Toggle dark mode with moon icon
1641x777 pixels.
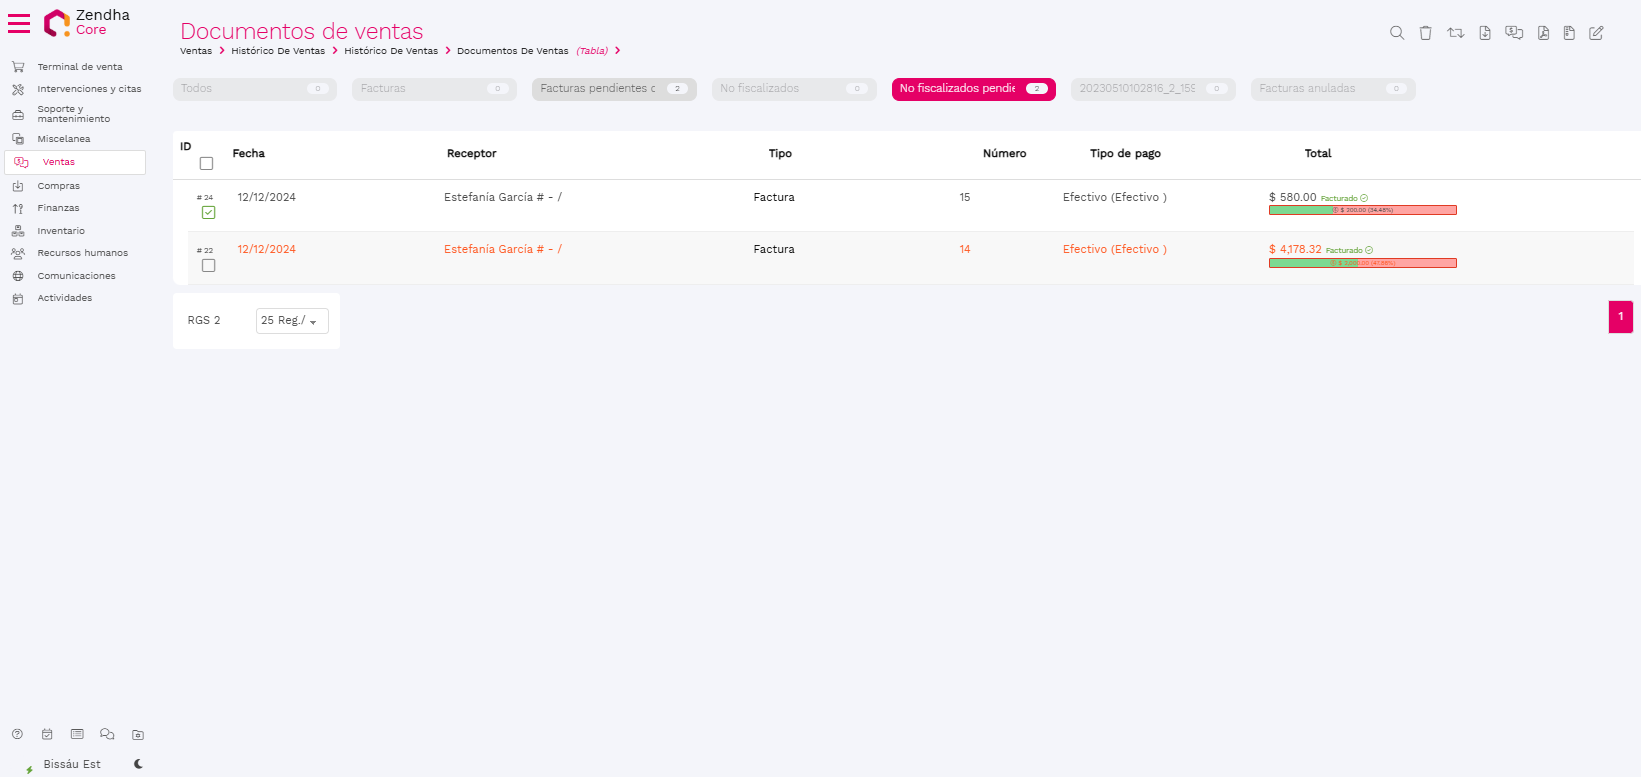(x=138, y=764)
